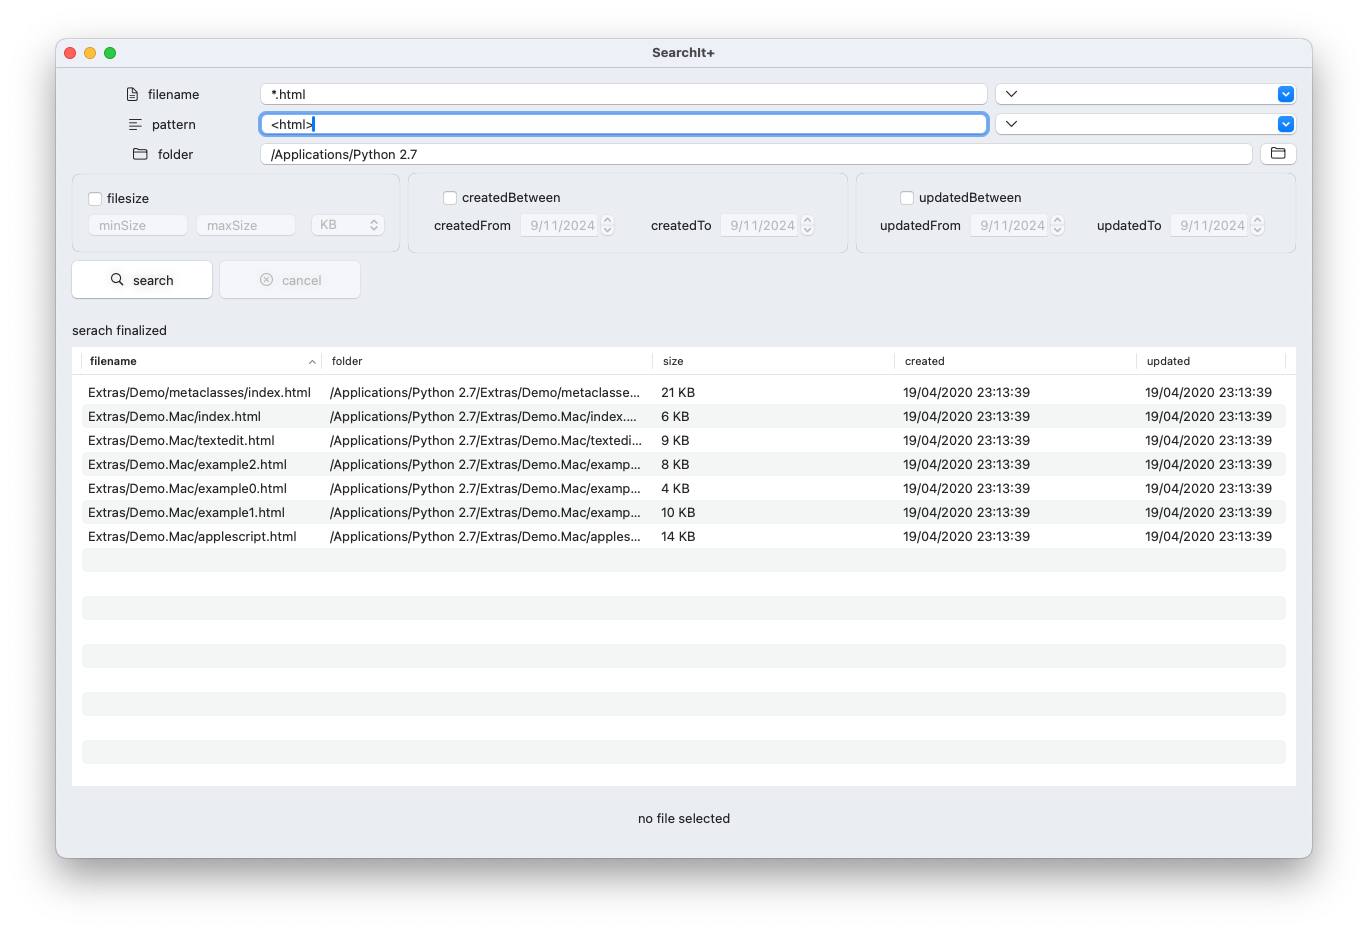Open the filename history dropdown
This screenshot has height=932, width=1368.
(x=1285, y=93)
